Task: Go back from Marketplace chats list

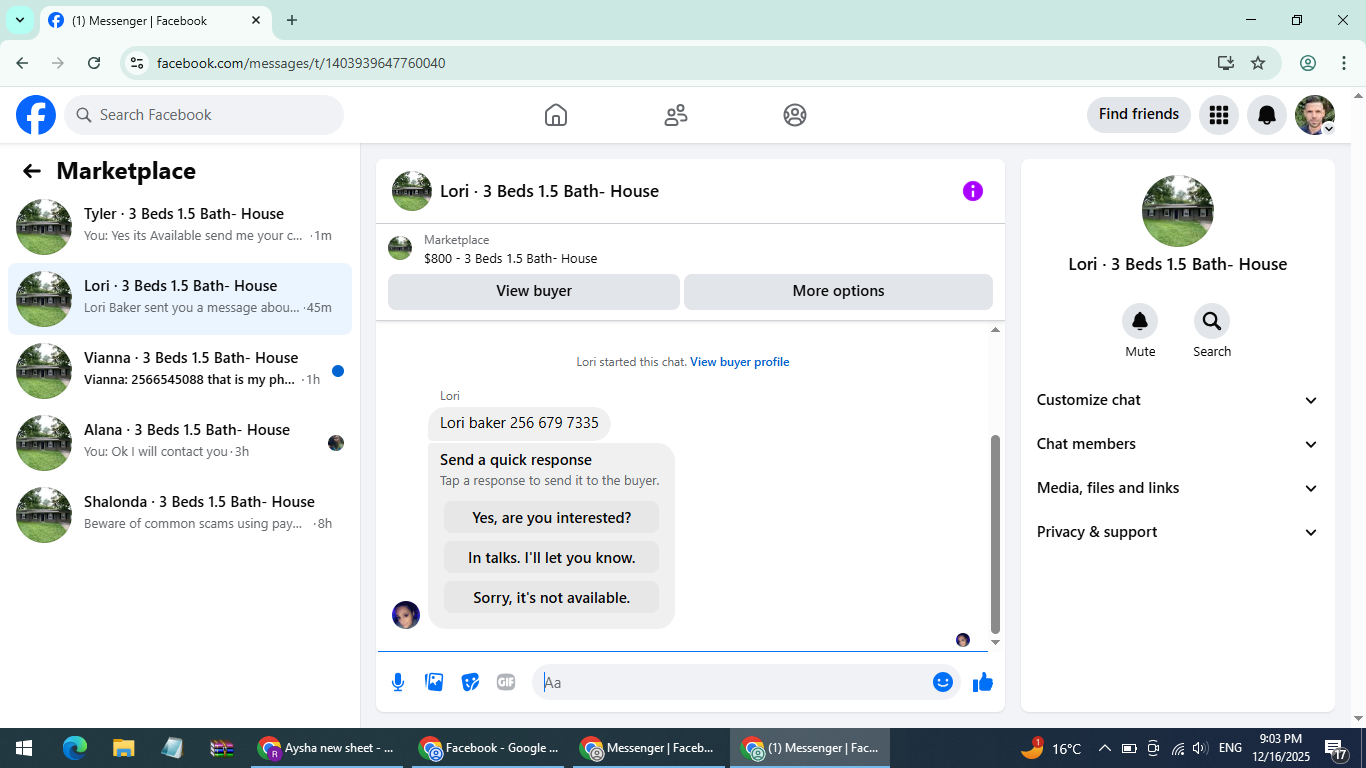Action: tap(32, 171)
